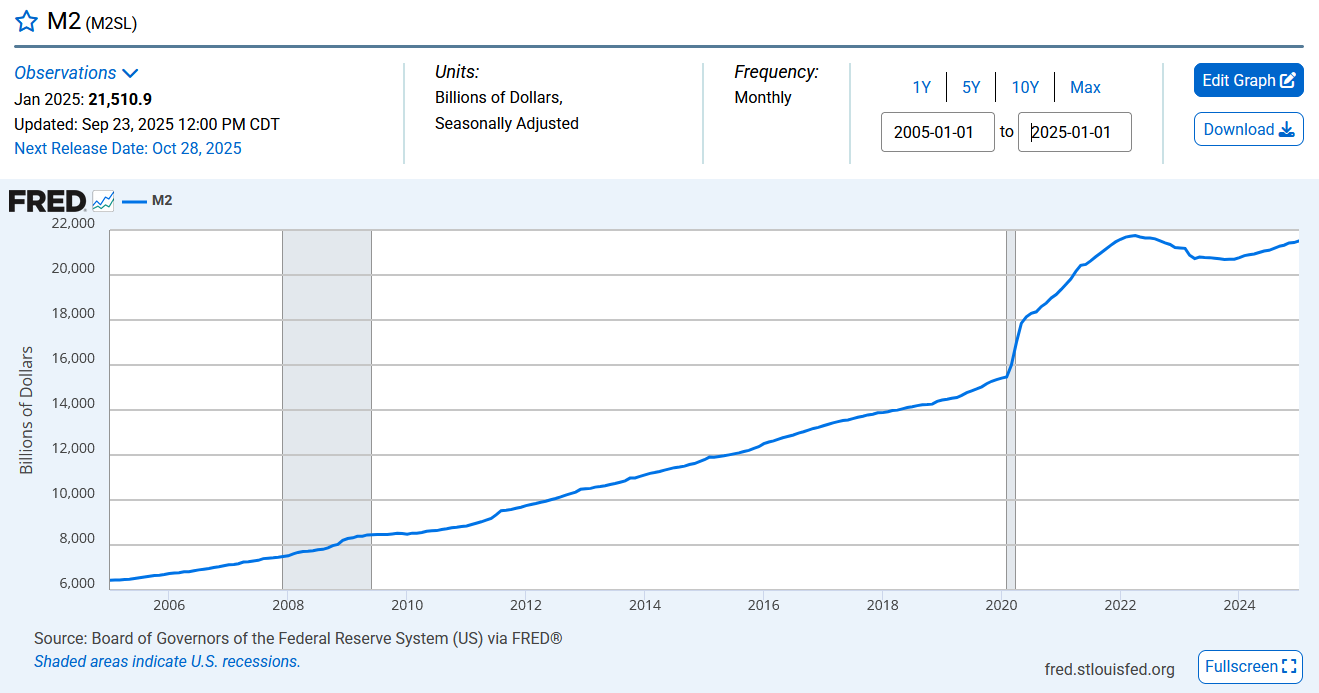This screenshot has width=1319, height=693.
Task: Select the 5Y date range
Action: 971,87
